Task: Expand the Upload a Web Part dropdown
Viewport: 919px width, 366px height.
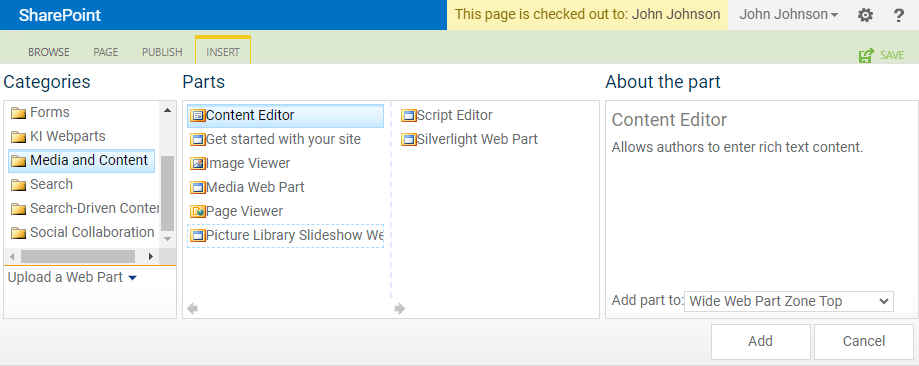Action: 72,277
